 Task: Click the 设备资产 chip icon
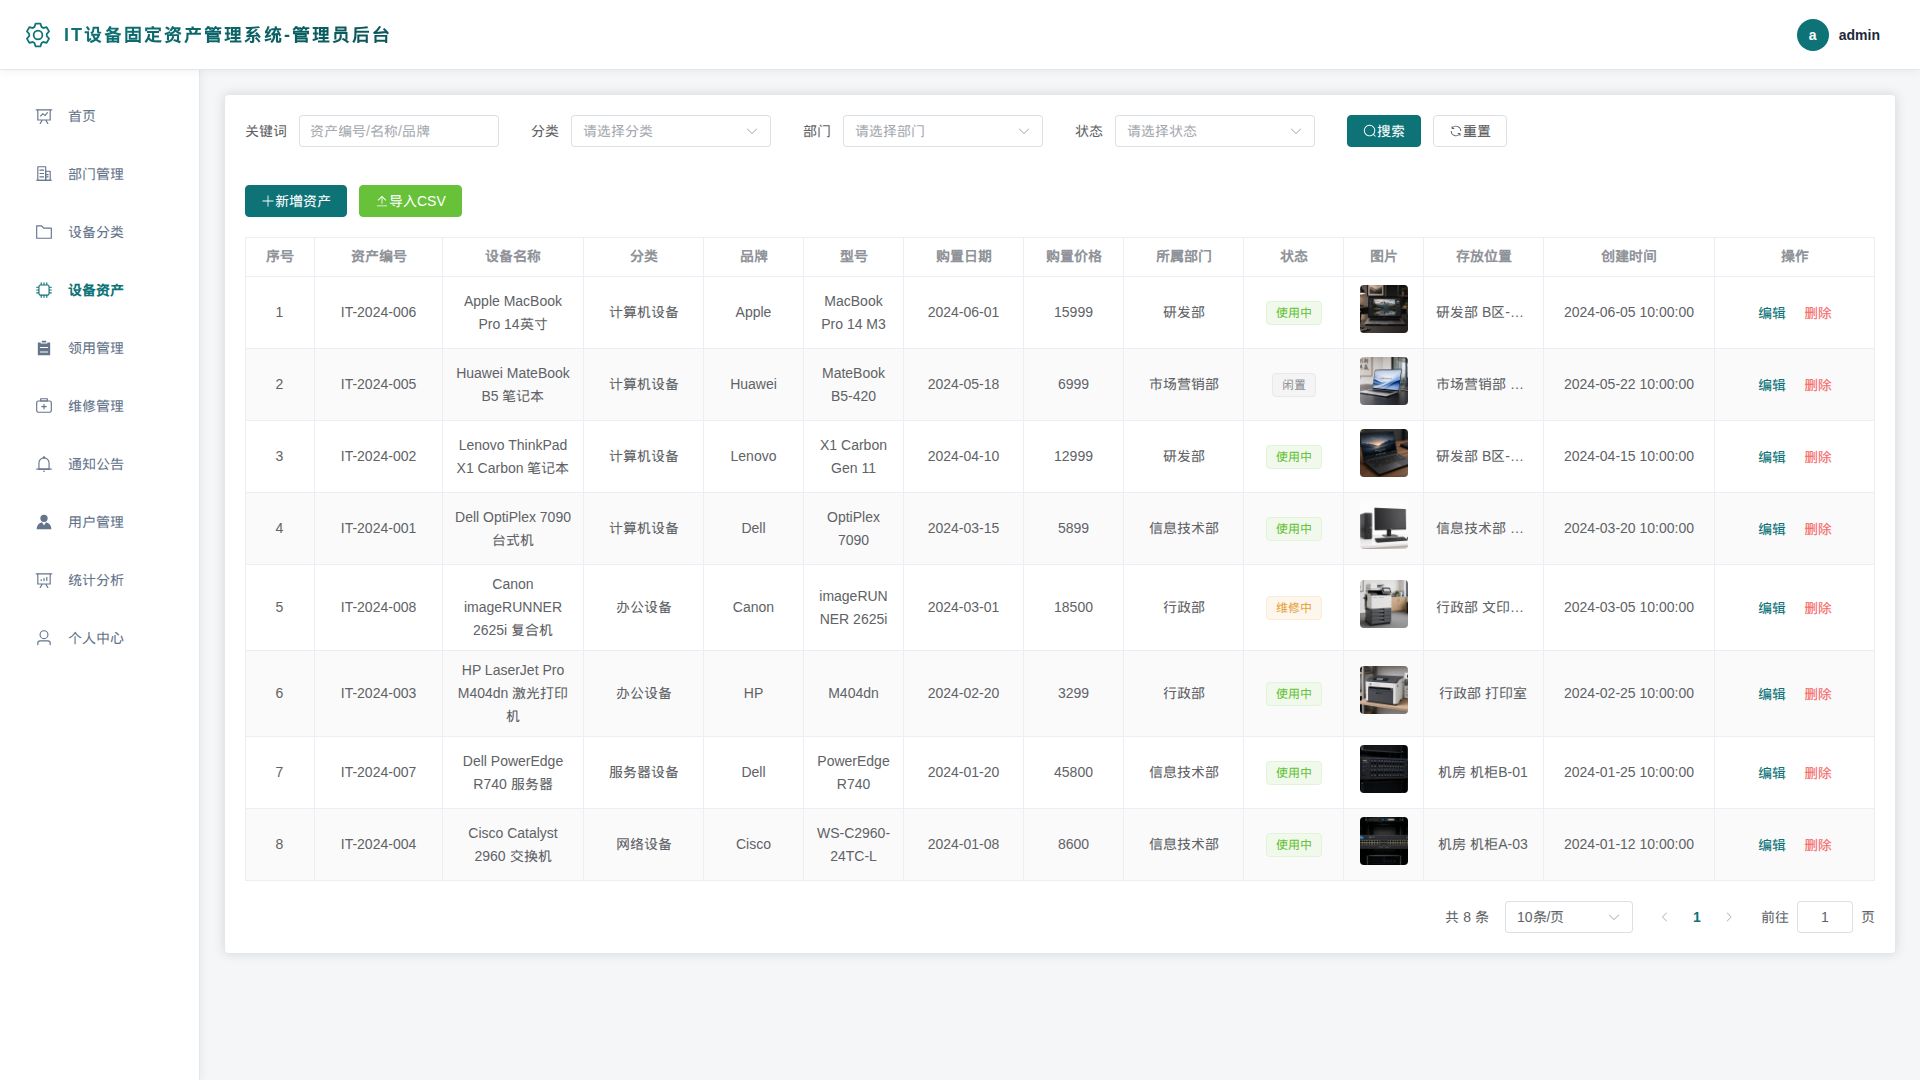(44, 290)
